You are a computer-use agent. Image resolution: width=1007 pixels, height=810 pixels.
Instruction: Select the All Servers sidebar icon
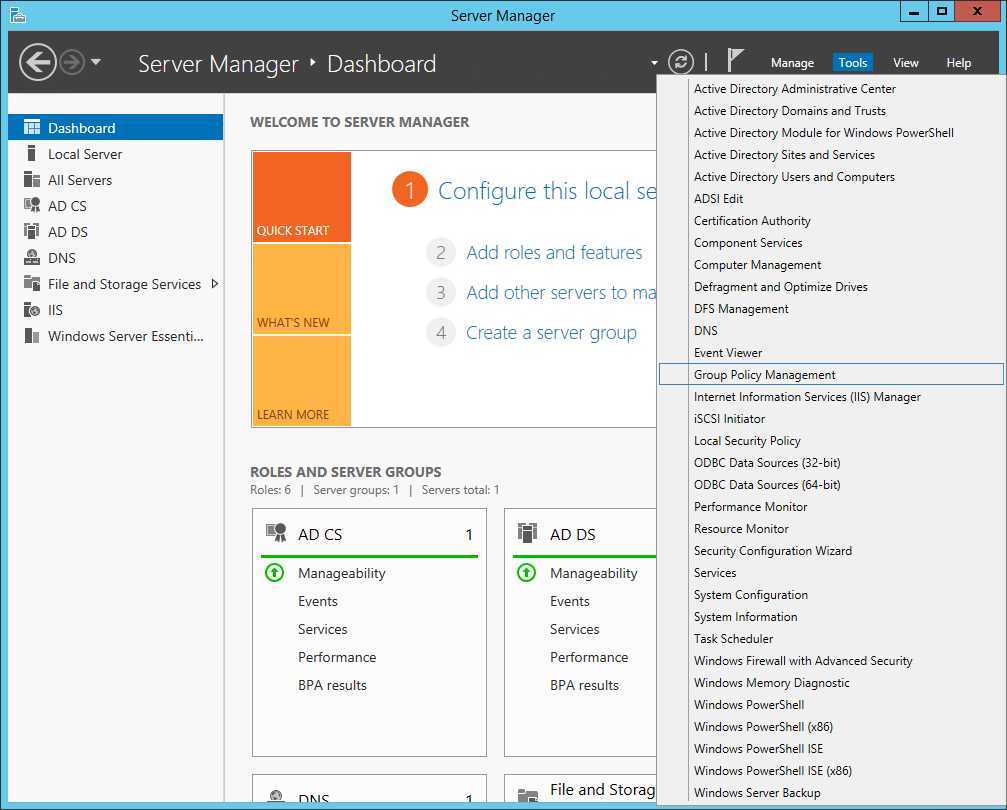click(31, 179)
